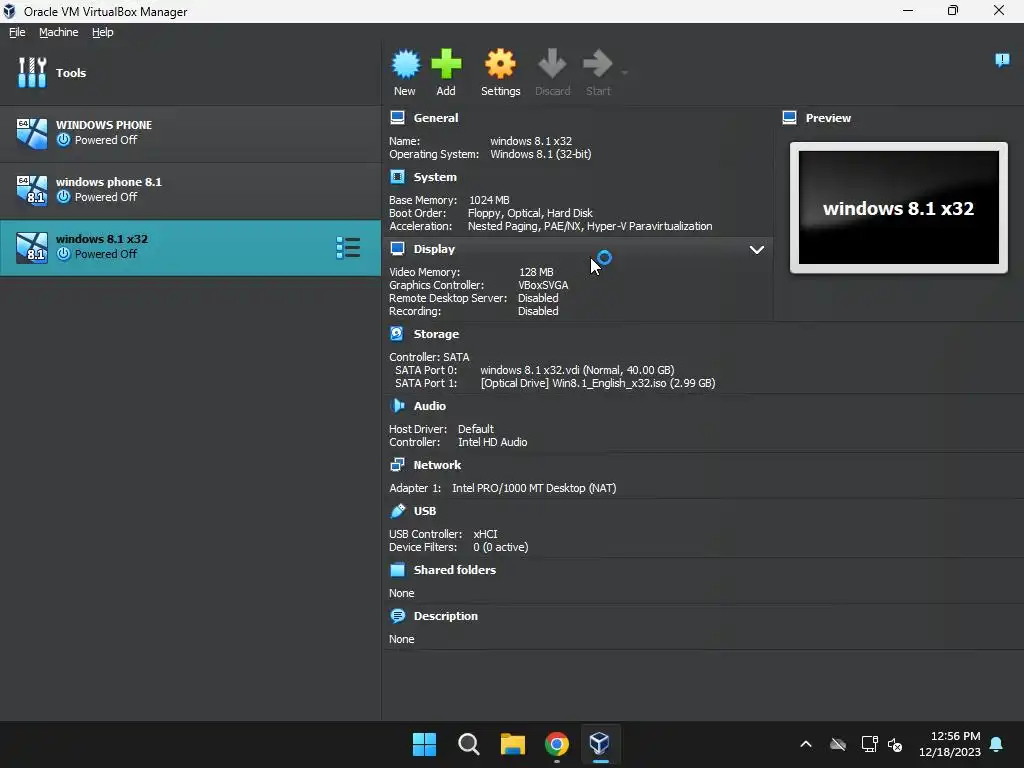The height and width of the screenshot is (768, 1024).
Task: Click the System chip icon
Action: (397, 177)
